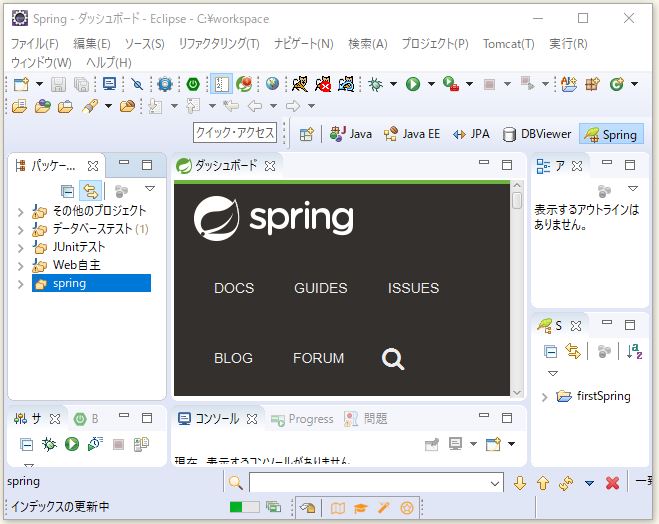
Task: Open the Package Explorer view menu triangle
Action: [150, 188]
